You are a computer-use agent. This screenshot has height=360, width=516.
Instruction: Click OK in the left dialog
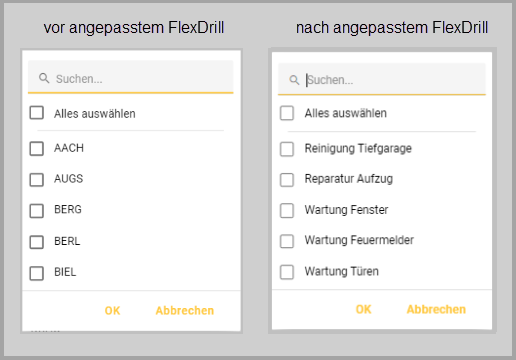point(112,311)
